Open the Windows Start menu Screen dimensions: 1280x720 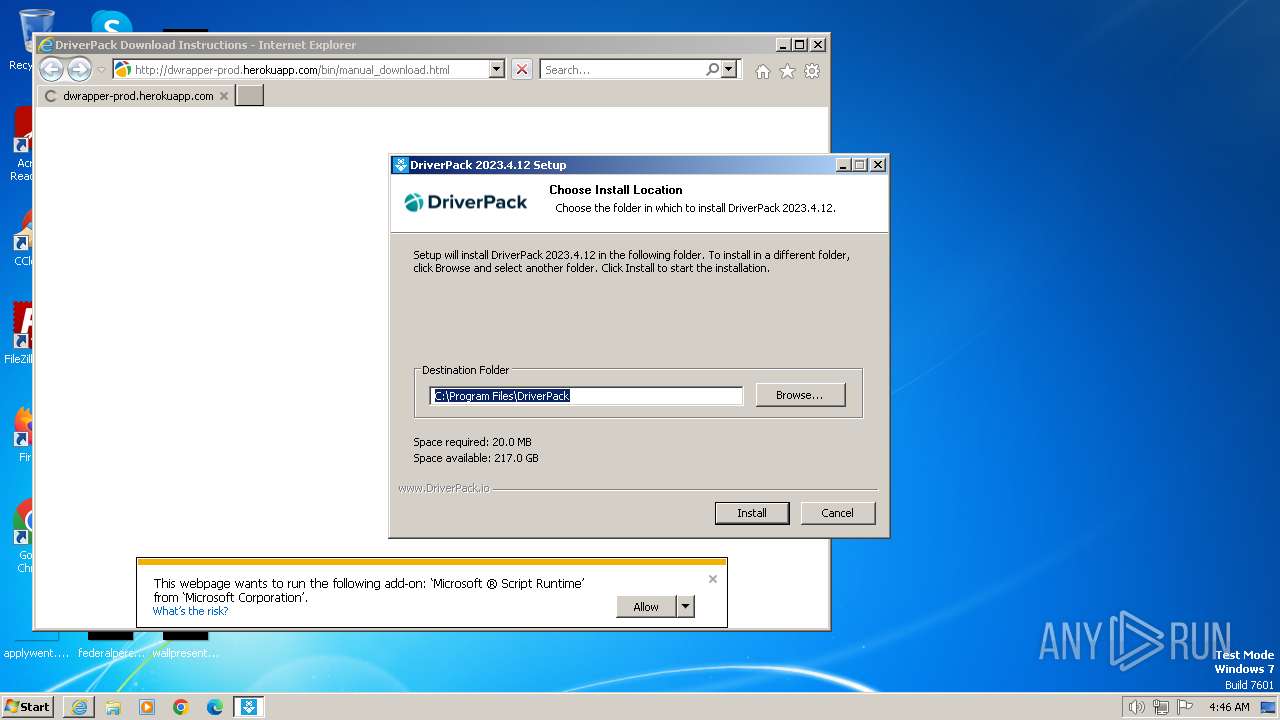click(28, 707)
